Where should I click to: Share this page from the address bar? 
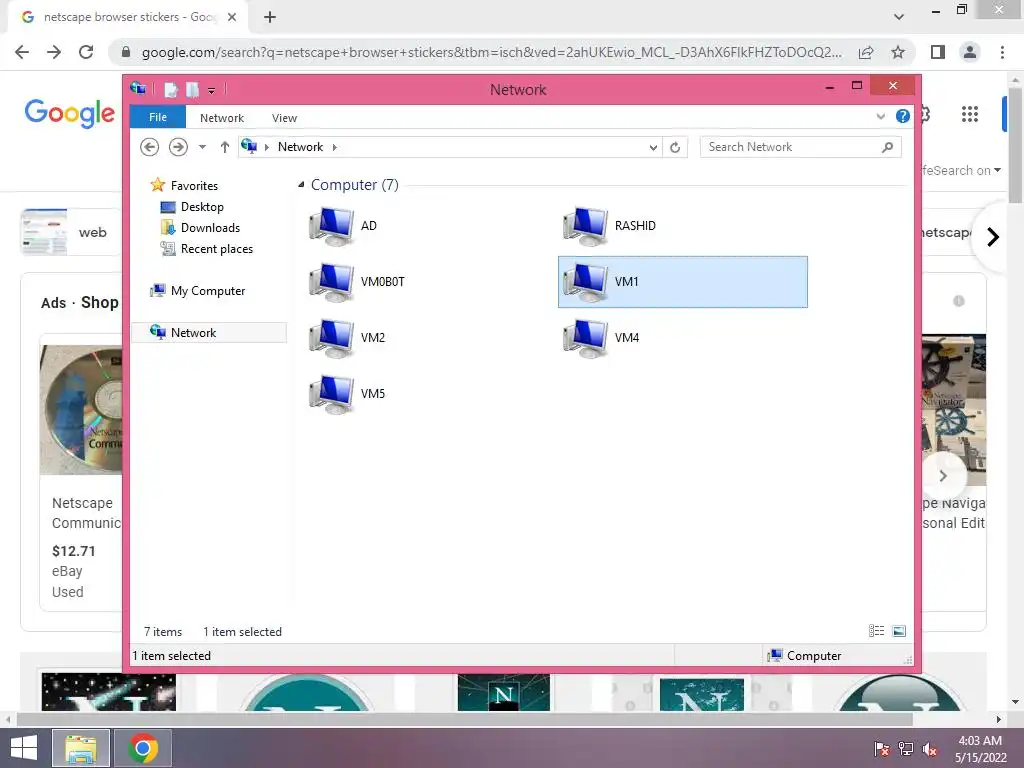(867, 52)
